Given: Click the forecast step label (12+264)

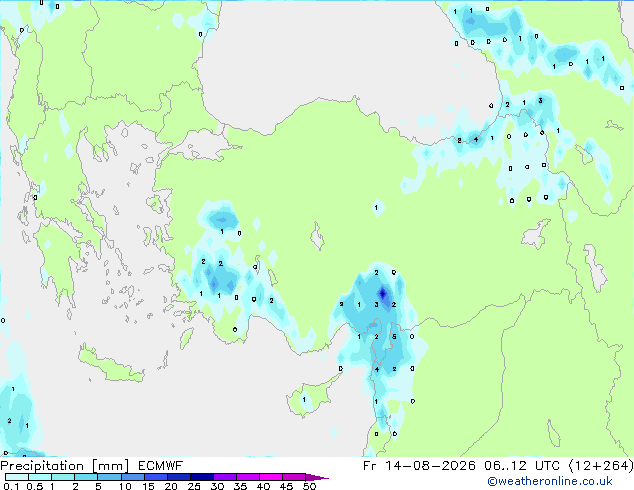Looking at the screenshot, I should point(601,466).
